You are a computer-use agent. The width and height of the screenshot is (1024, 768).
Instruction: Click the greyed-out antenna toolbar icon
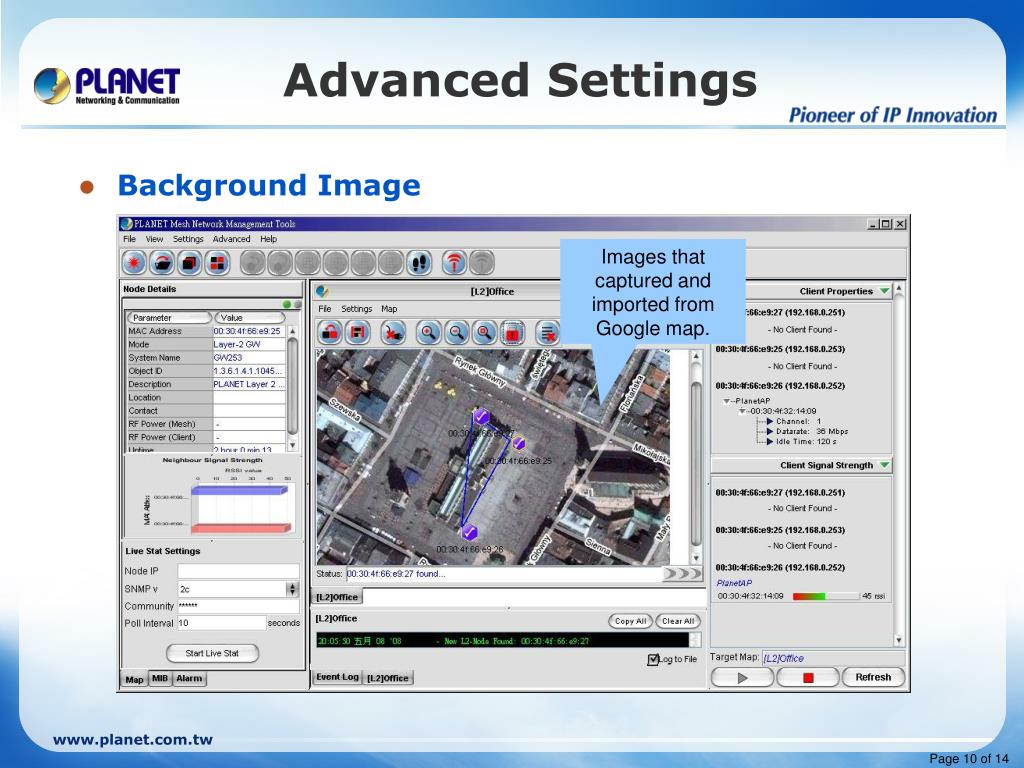coord(482,263)
